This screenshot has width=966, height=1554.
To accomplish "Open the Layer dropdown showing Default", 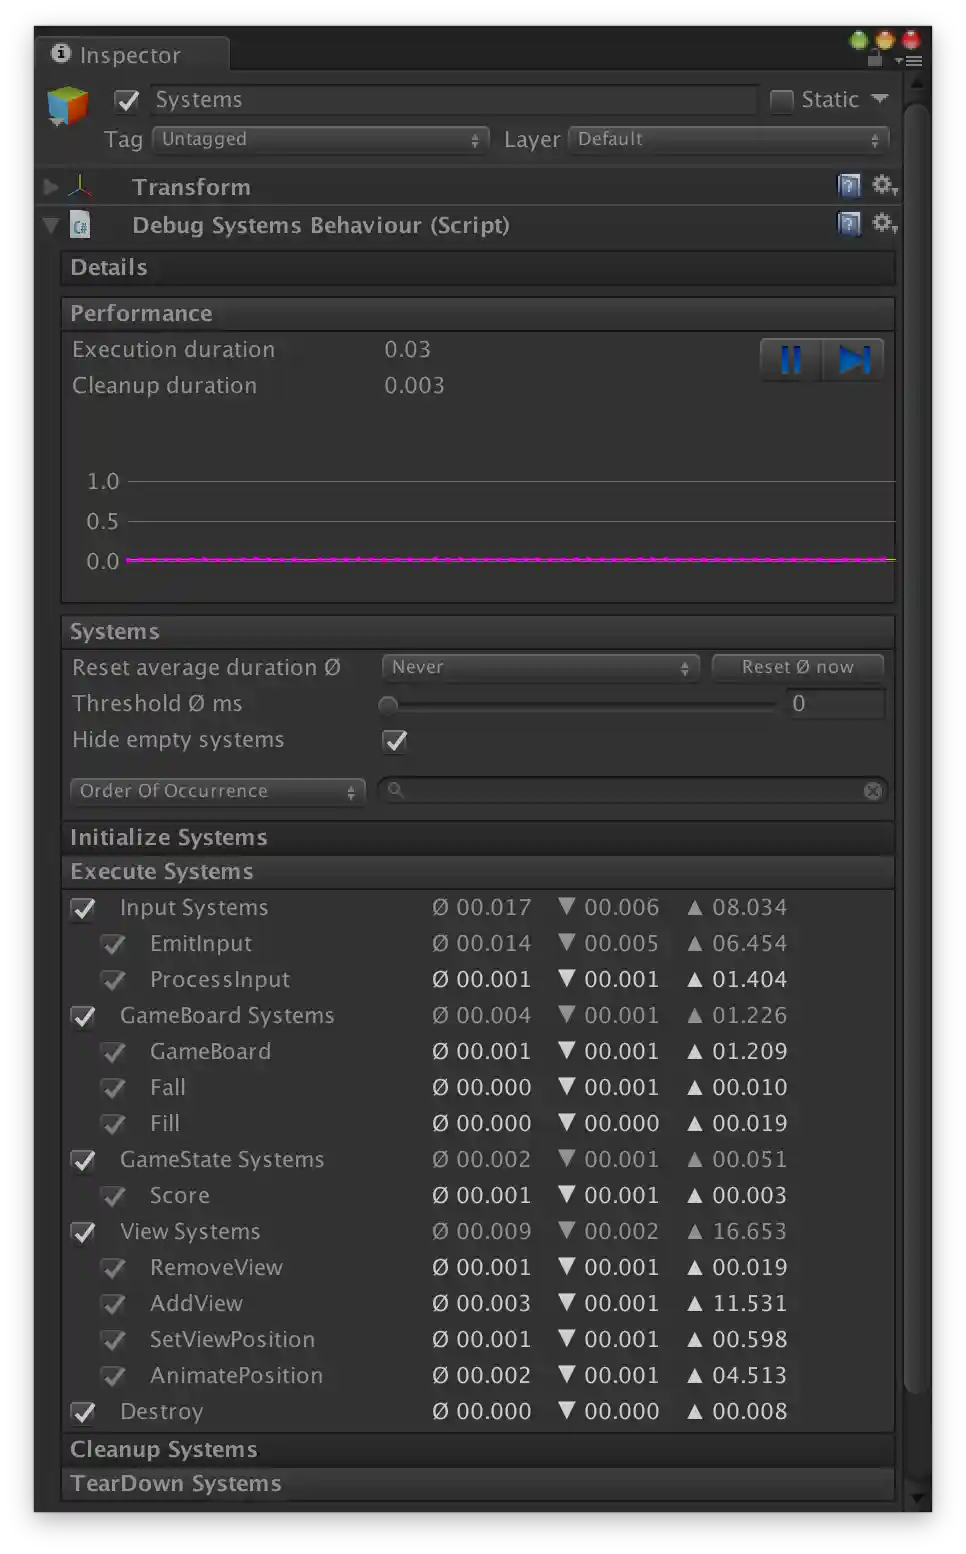I will tap(728, 139).
